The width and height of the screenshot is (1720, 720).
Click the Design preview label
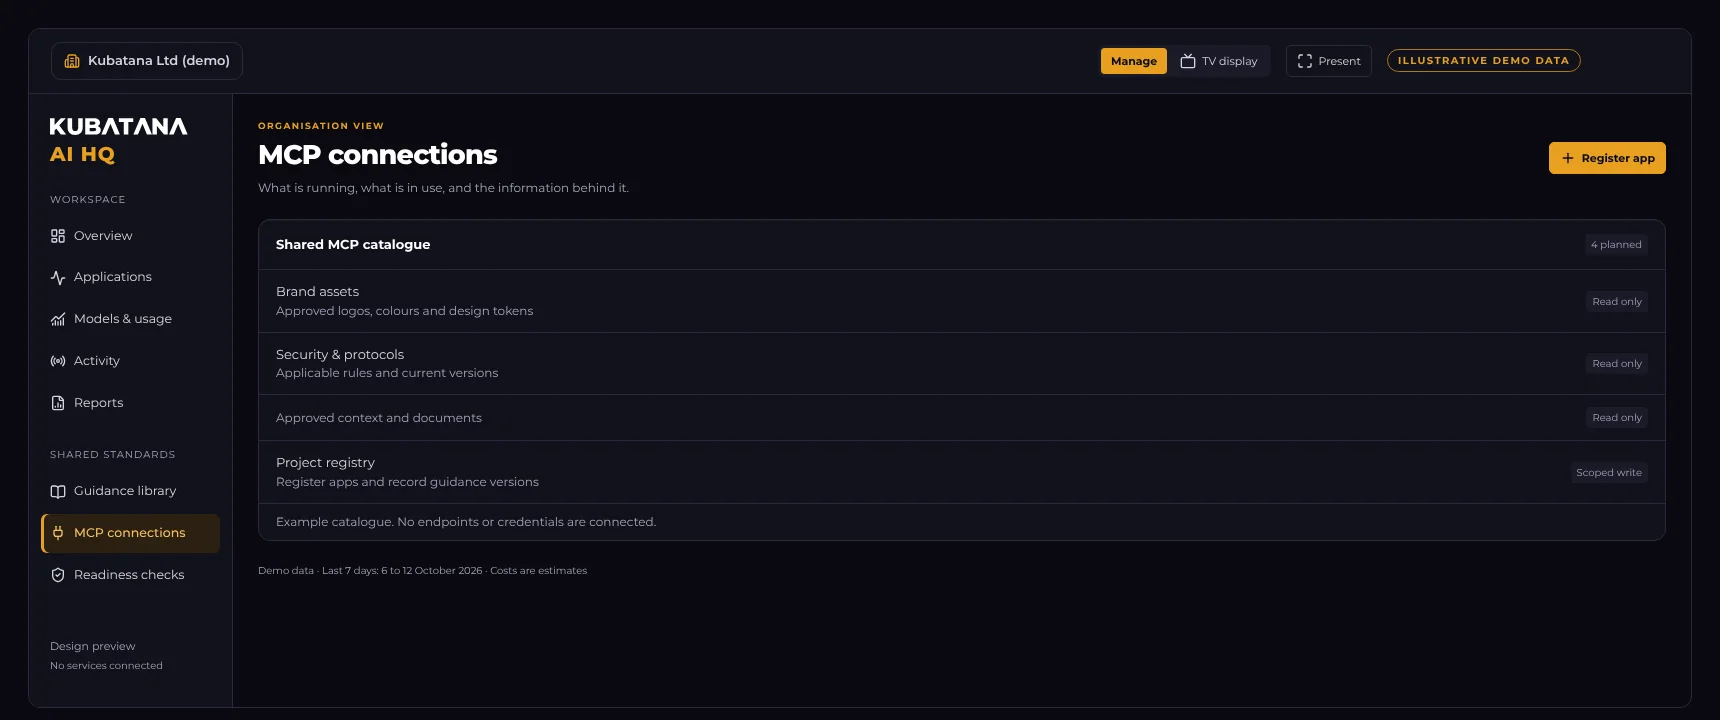tap(92, 647)
